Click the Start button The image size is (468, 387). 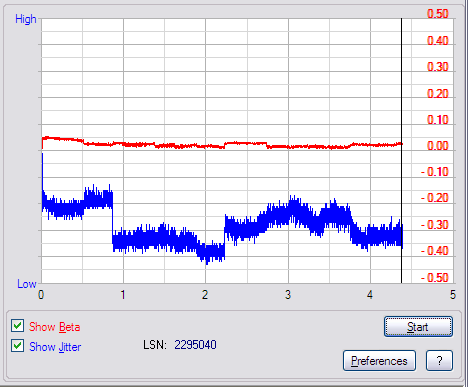pyautogui.click(x=418, y=326)
